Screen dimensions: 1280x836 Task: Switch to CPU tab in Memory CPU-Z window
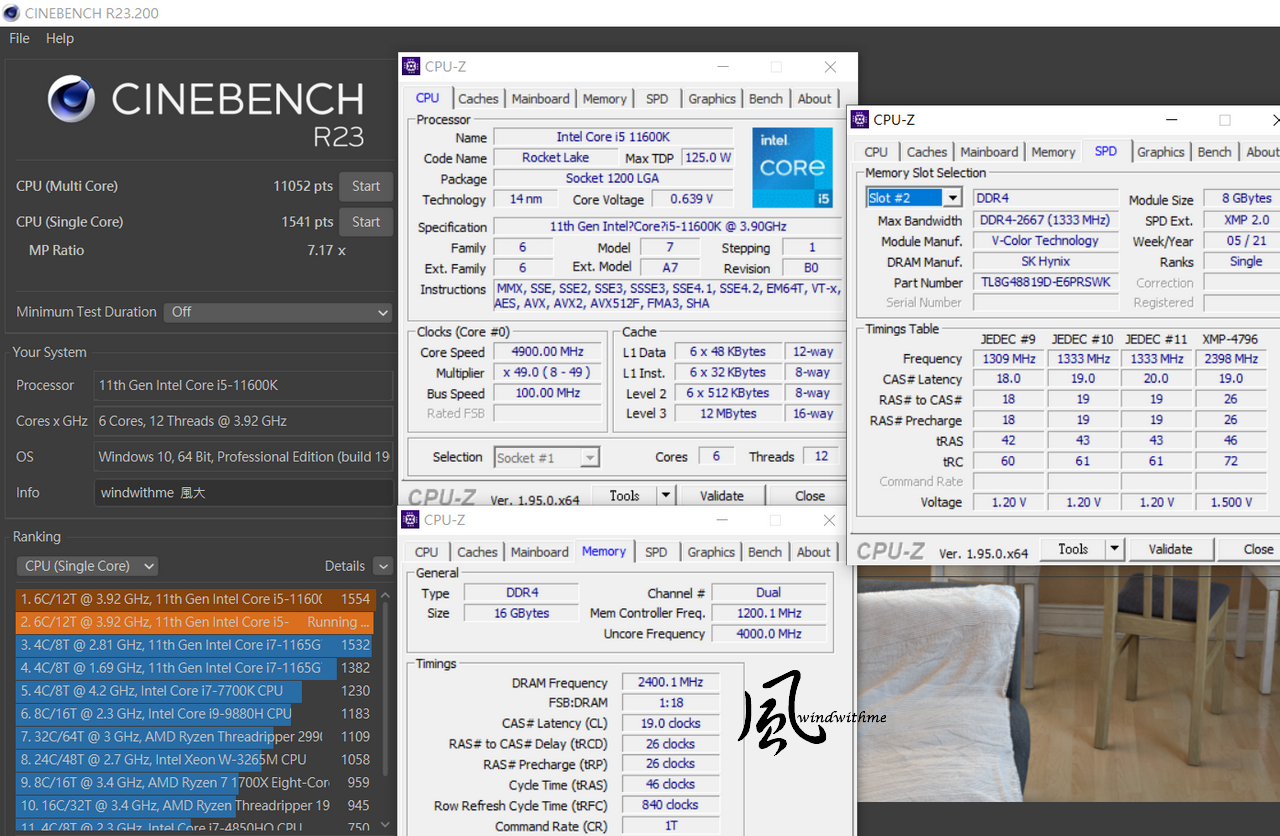coord(427,552)
